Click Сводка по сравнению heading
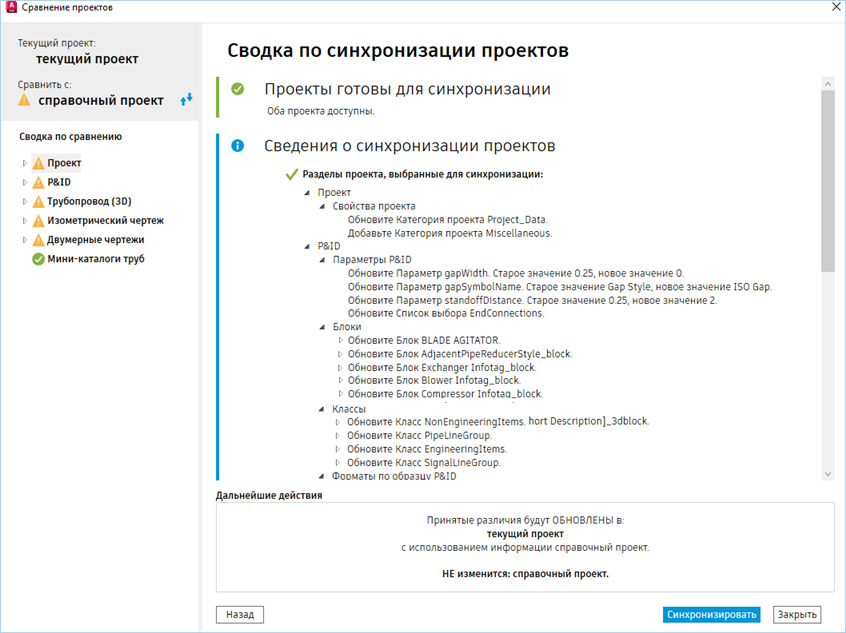 tap(71, 137)
